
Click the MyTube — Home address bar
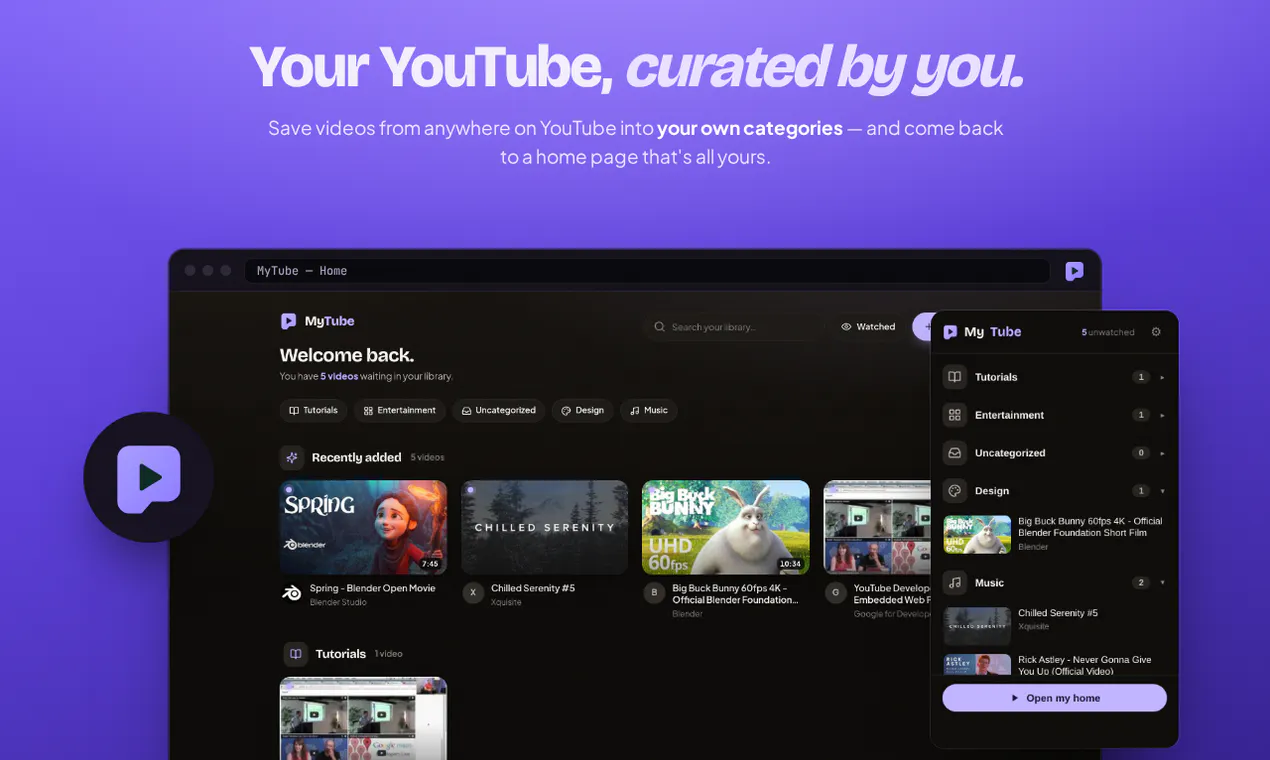647,271
